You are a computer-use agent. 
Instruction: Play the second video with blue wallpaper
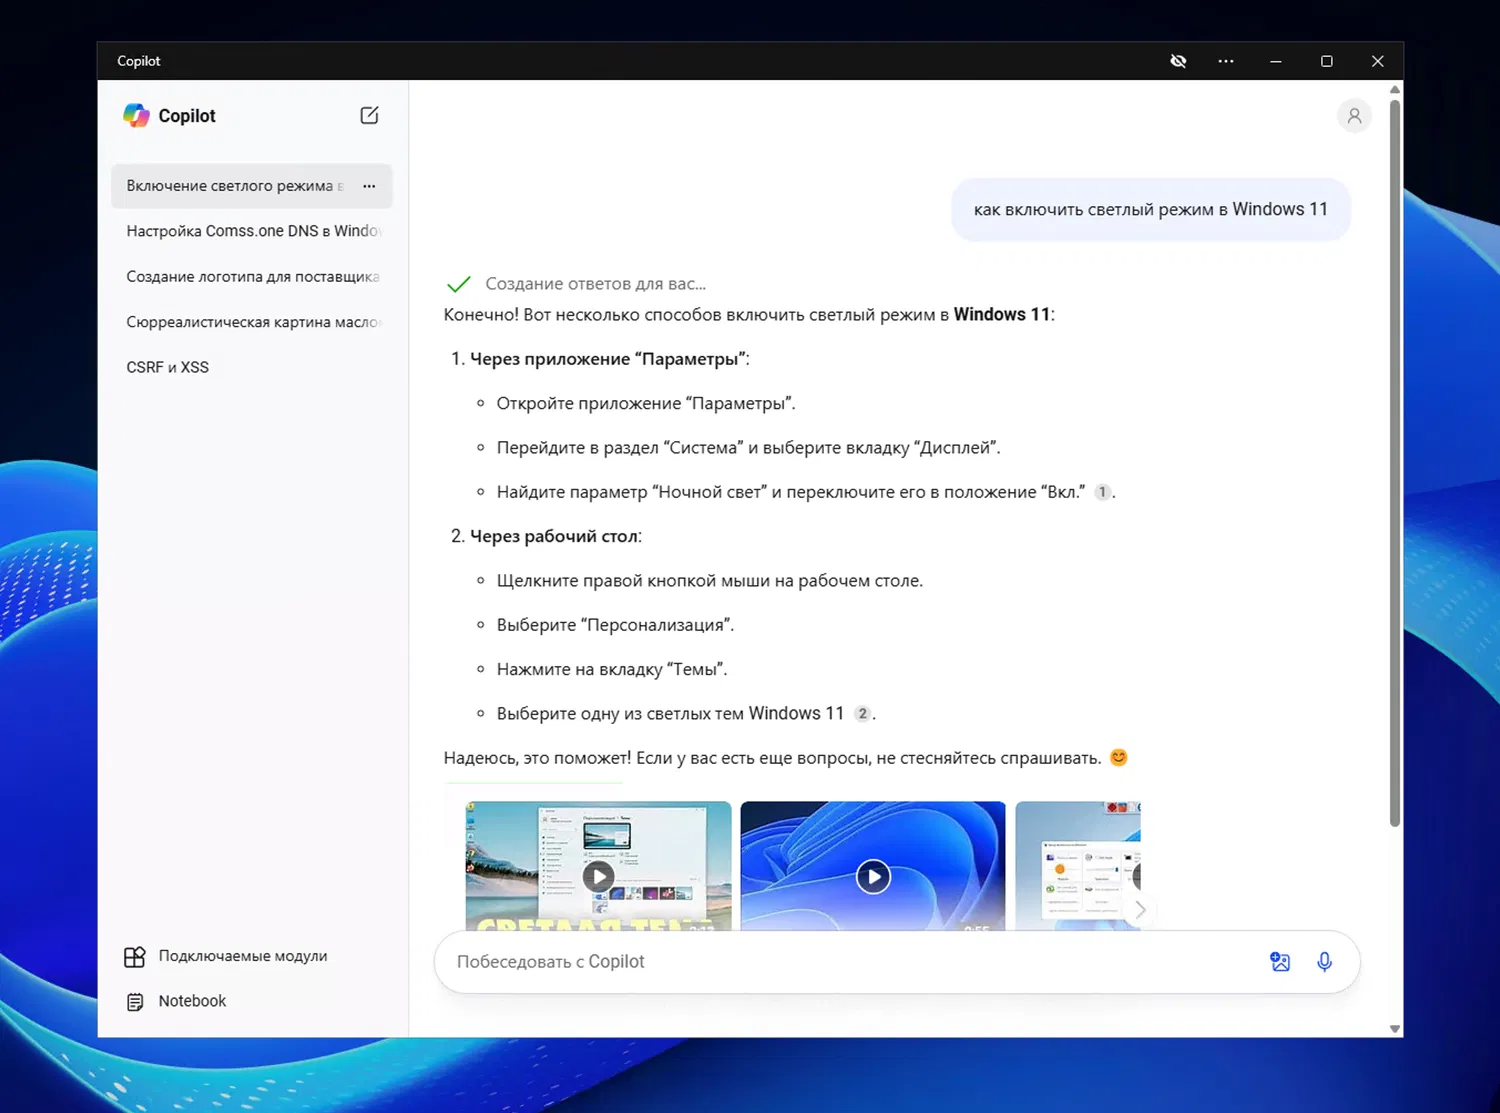(x=873, y=877)
